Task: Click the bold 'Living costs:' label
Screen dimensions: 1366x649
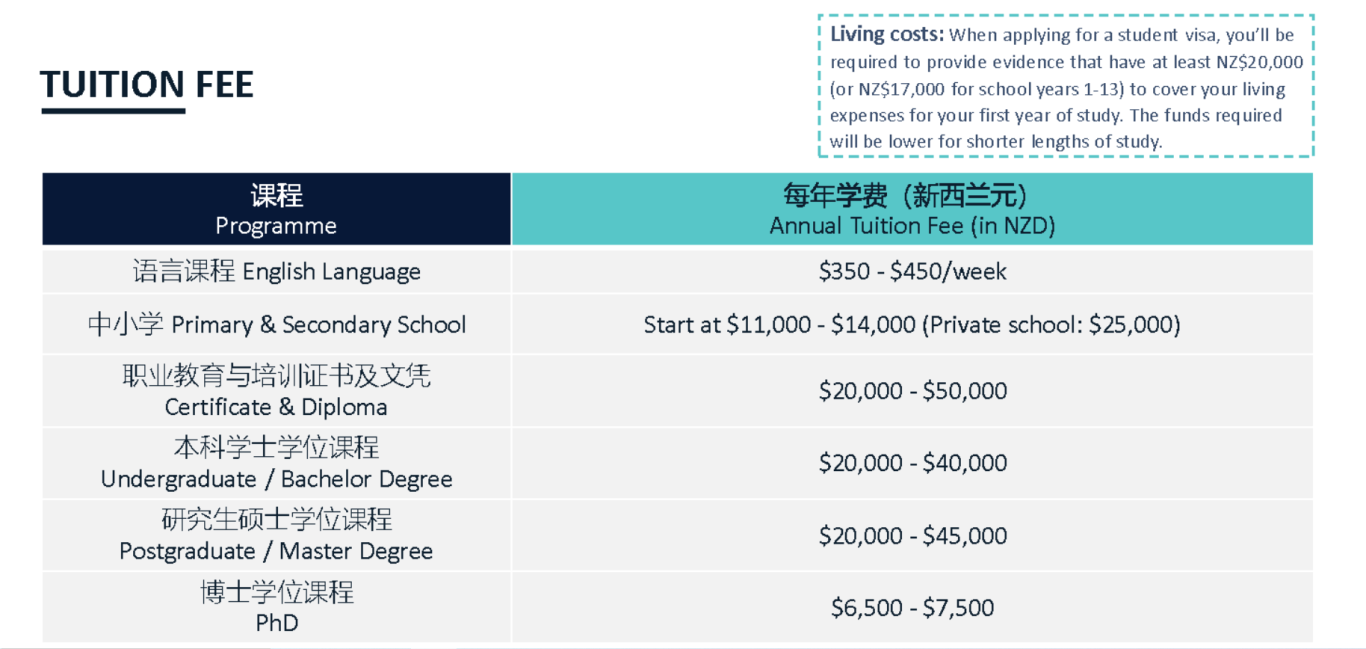Action: coord(887,34)
